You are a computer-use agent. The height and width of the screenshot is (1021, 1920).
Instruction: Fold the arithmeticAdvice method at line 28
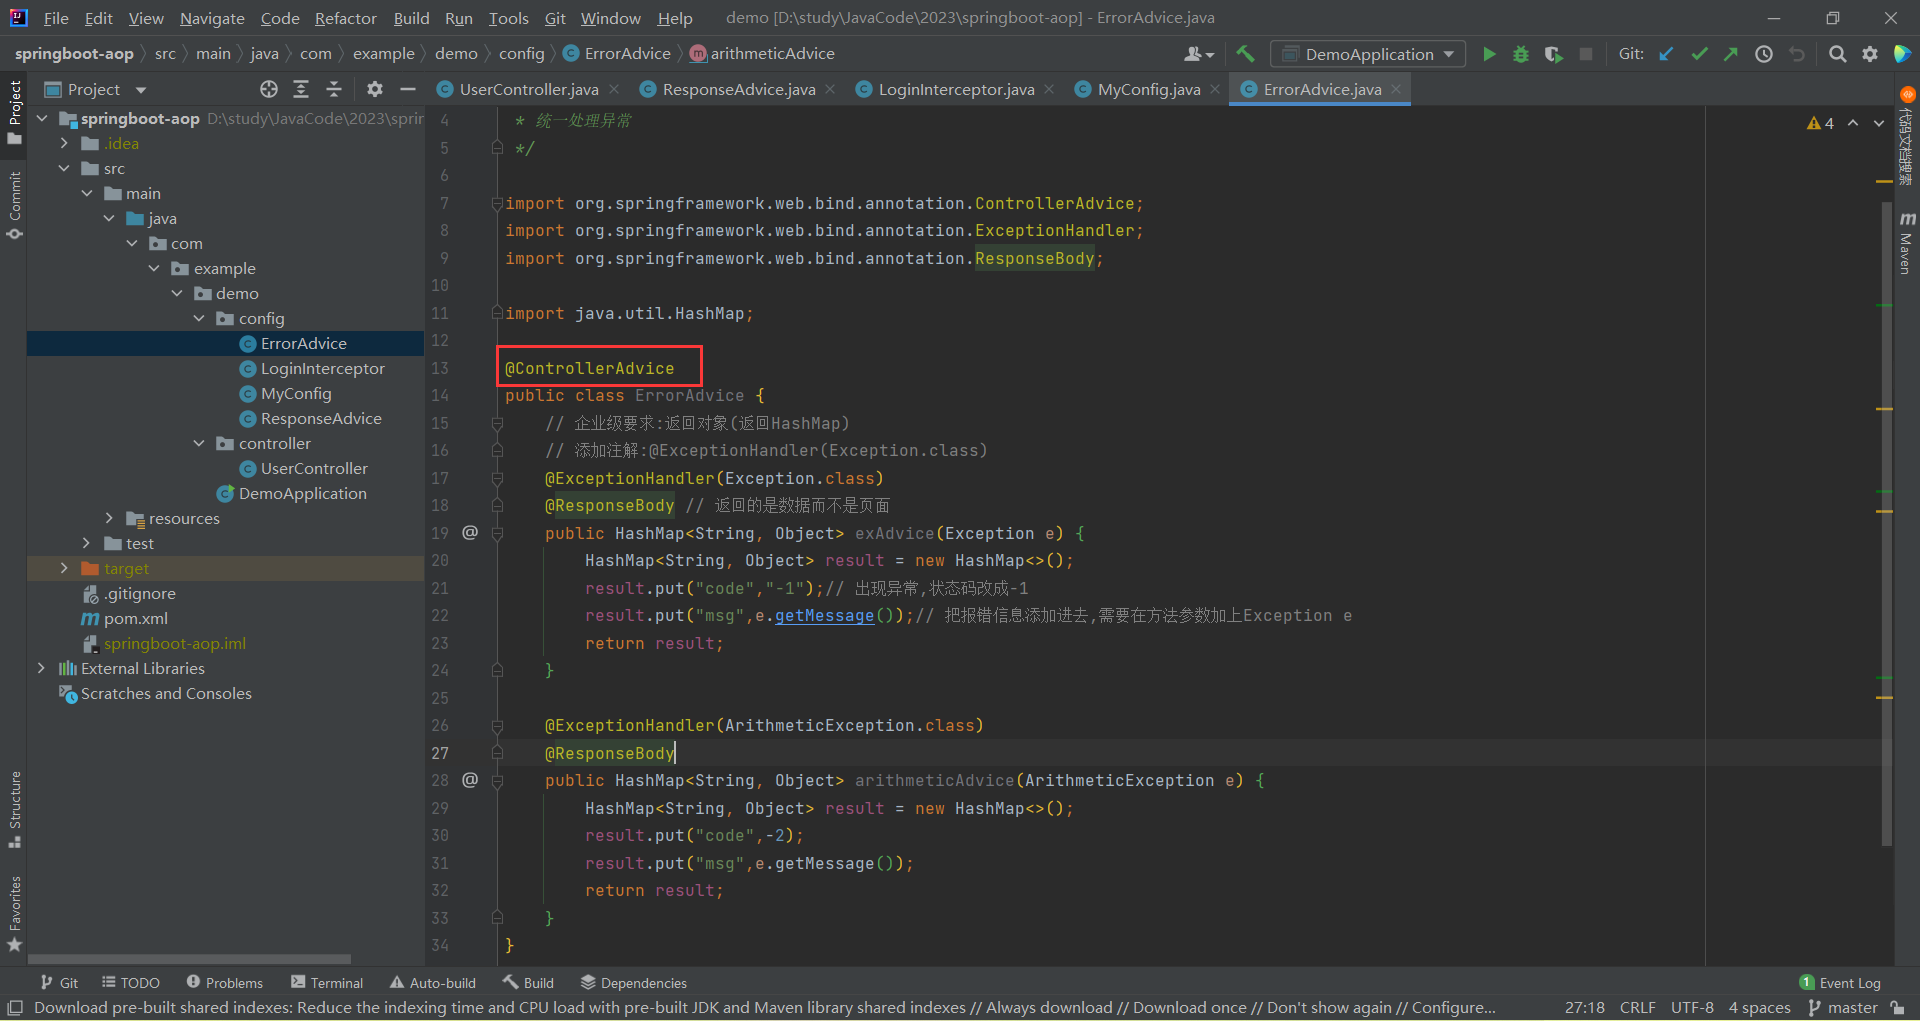pos(497,780)
